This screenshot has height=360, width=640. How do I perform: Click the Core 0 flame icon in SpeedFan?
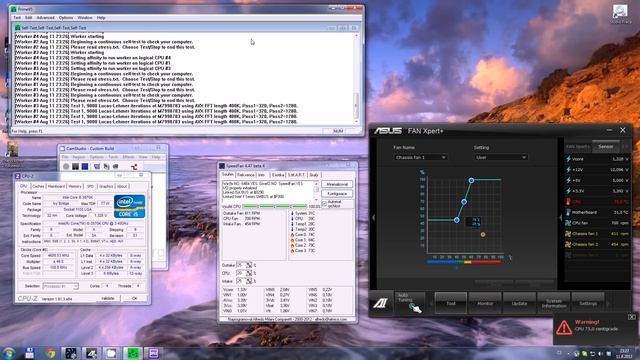point(292,235)
